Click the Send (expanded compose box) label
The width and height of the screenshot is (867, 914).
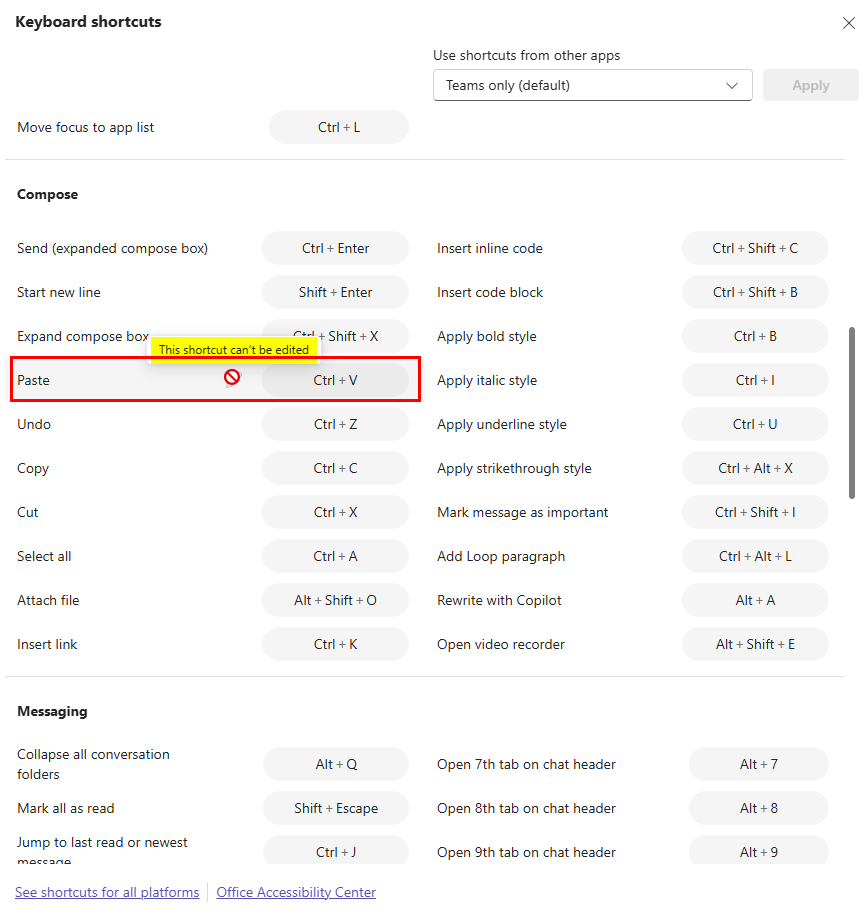(x=113, y=248)
